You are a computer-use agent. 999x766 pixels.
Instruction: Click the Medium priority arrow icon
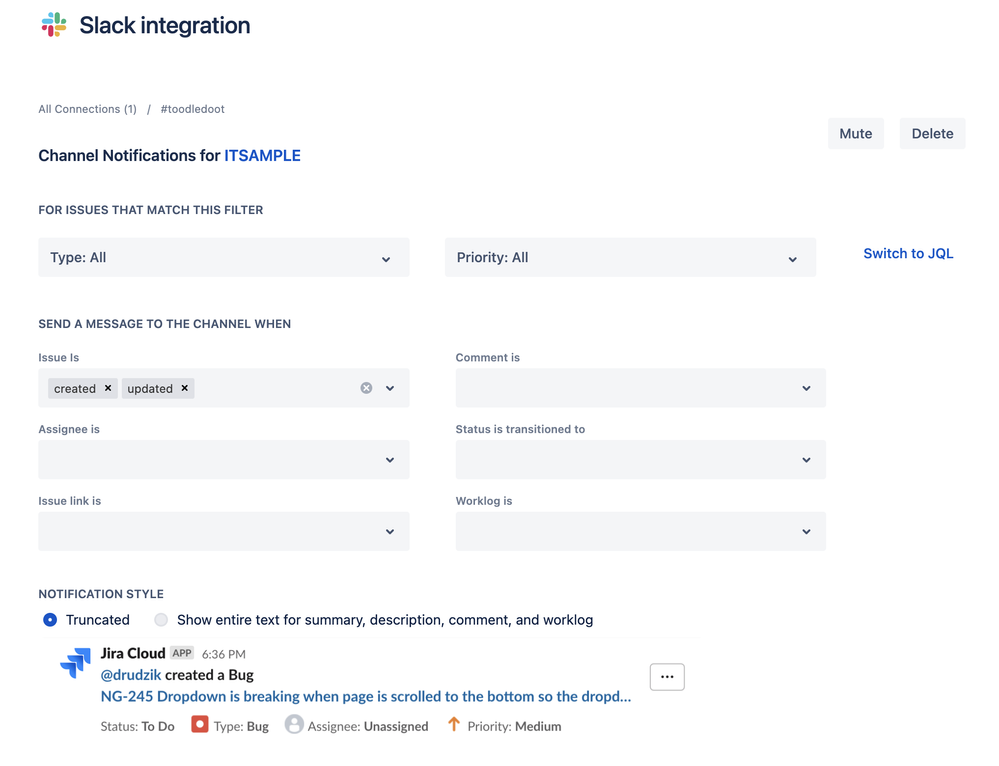click(454, 724)
